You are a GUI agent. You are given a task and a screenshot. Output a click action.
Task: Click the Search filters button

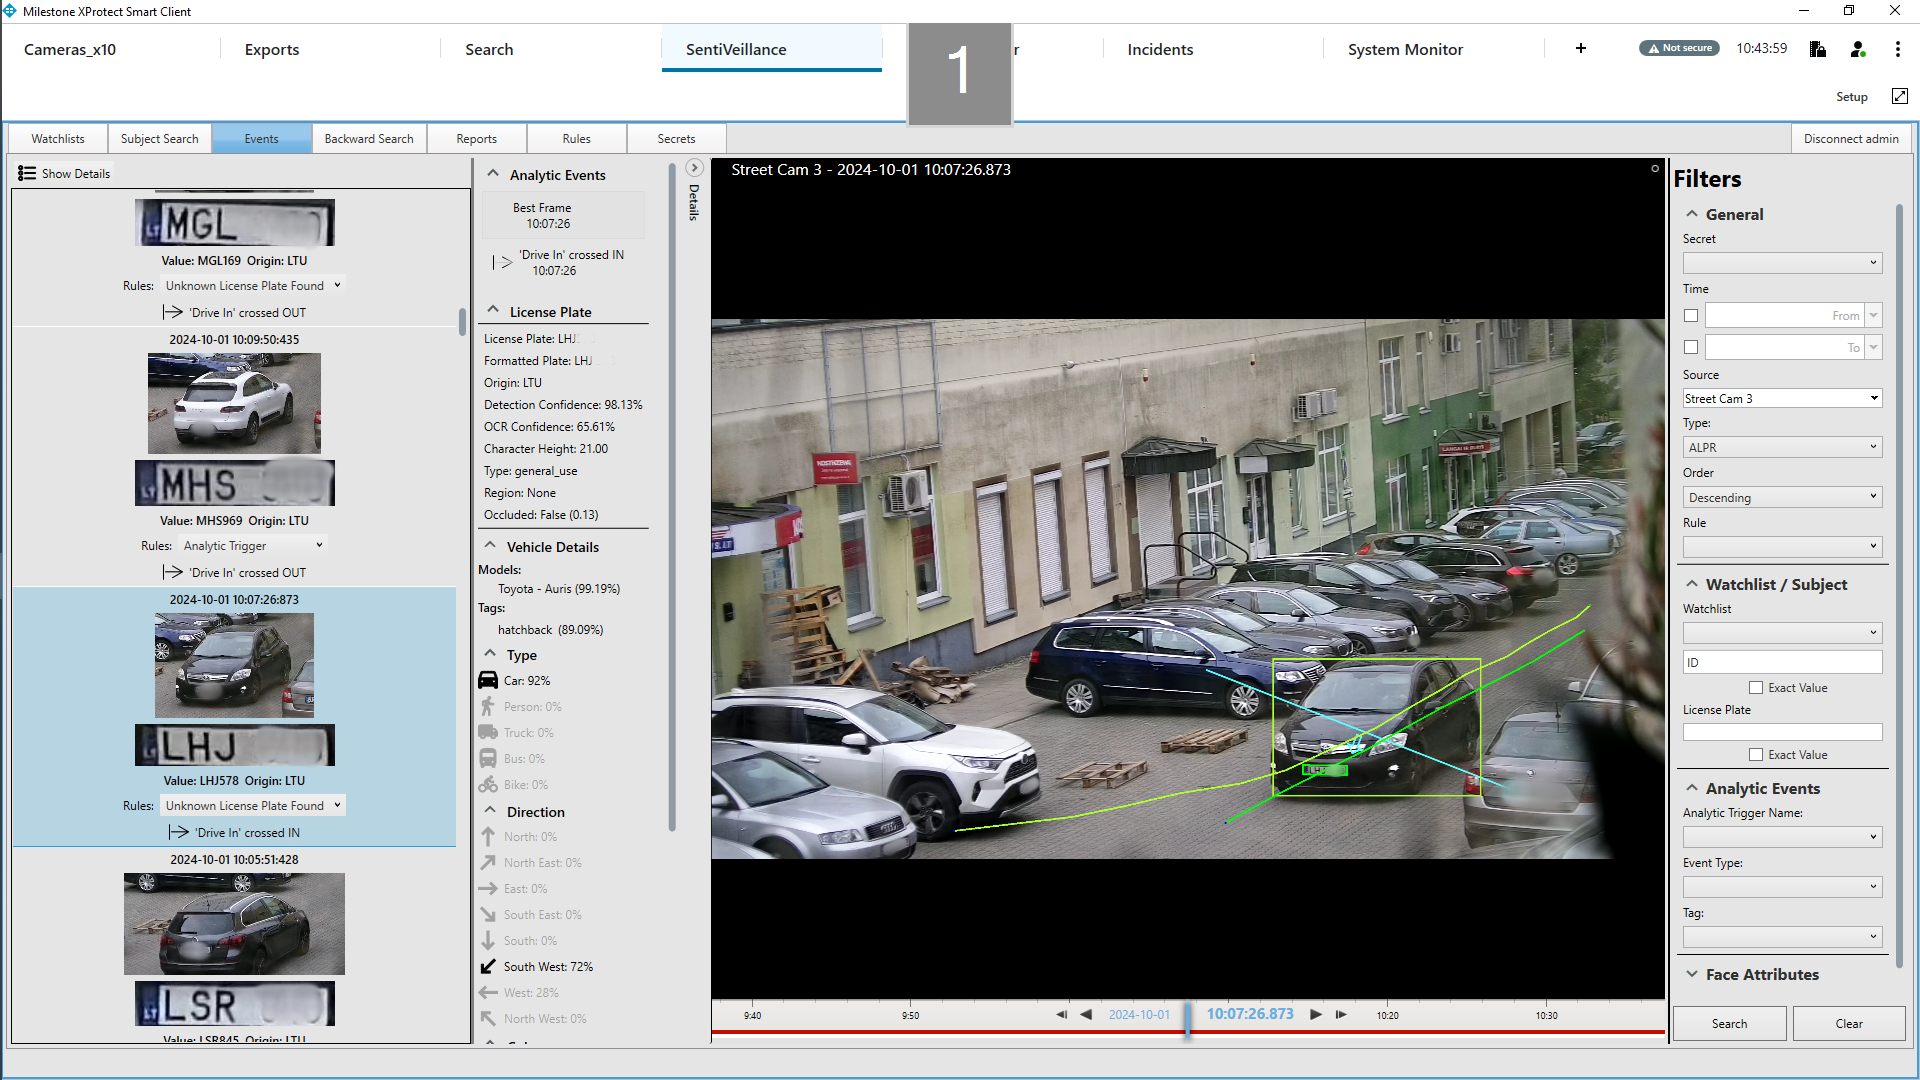1729,1023
